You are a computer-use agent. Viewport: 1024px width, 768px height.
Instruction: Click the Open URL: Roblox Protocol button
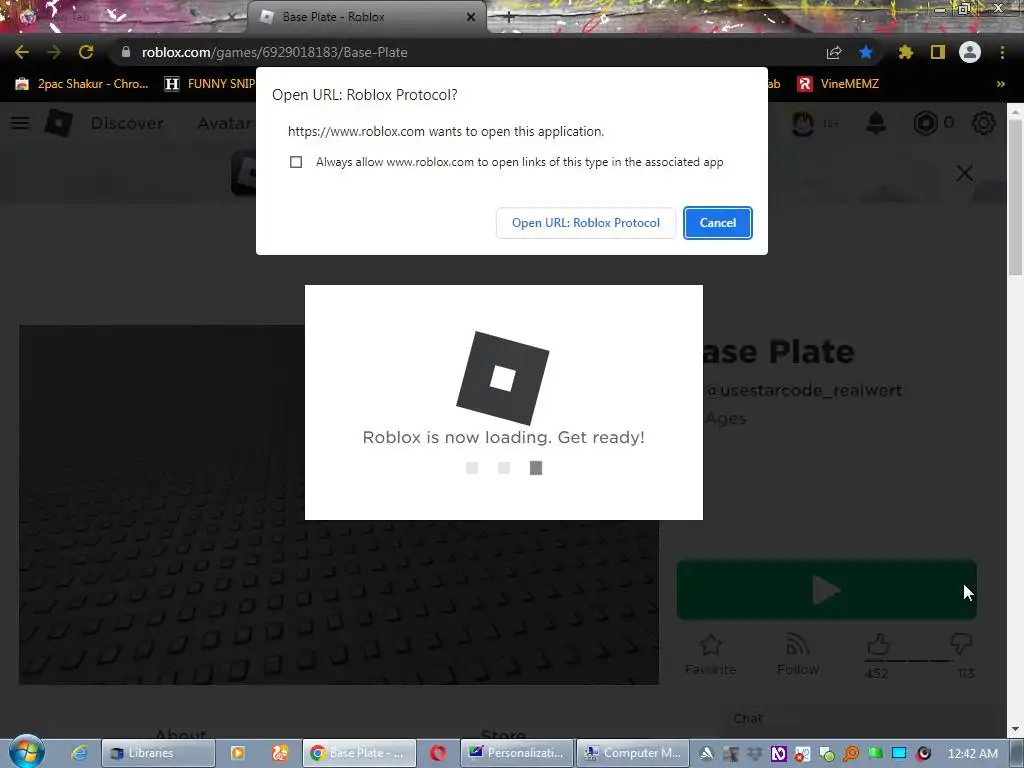tap(586, 223)
